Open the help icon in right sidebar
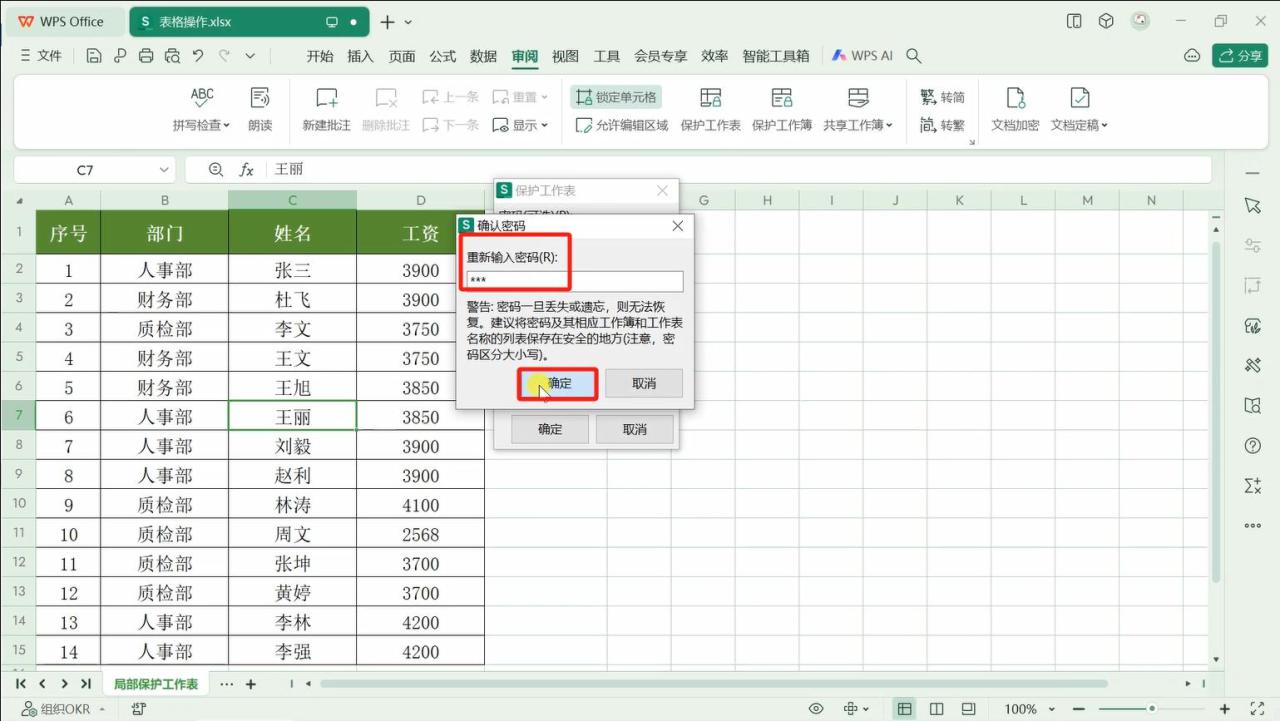 coord(1252,445)
